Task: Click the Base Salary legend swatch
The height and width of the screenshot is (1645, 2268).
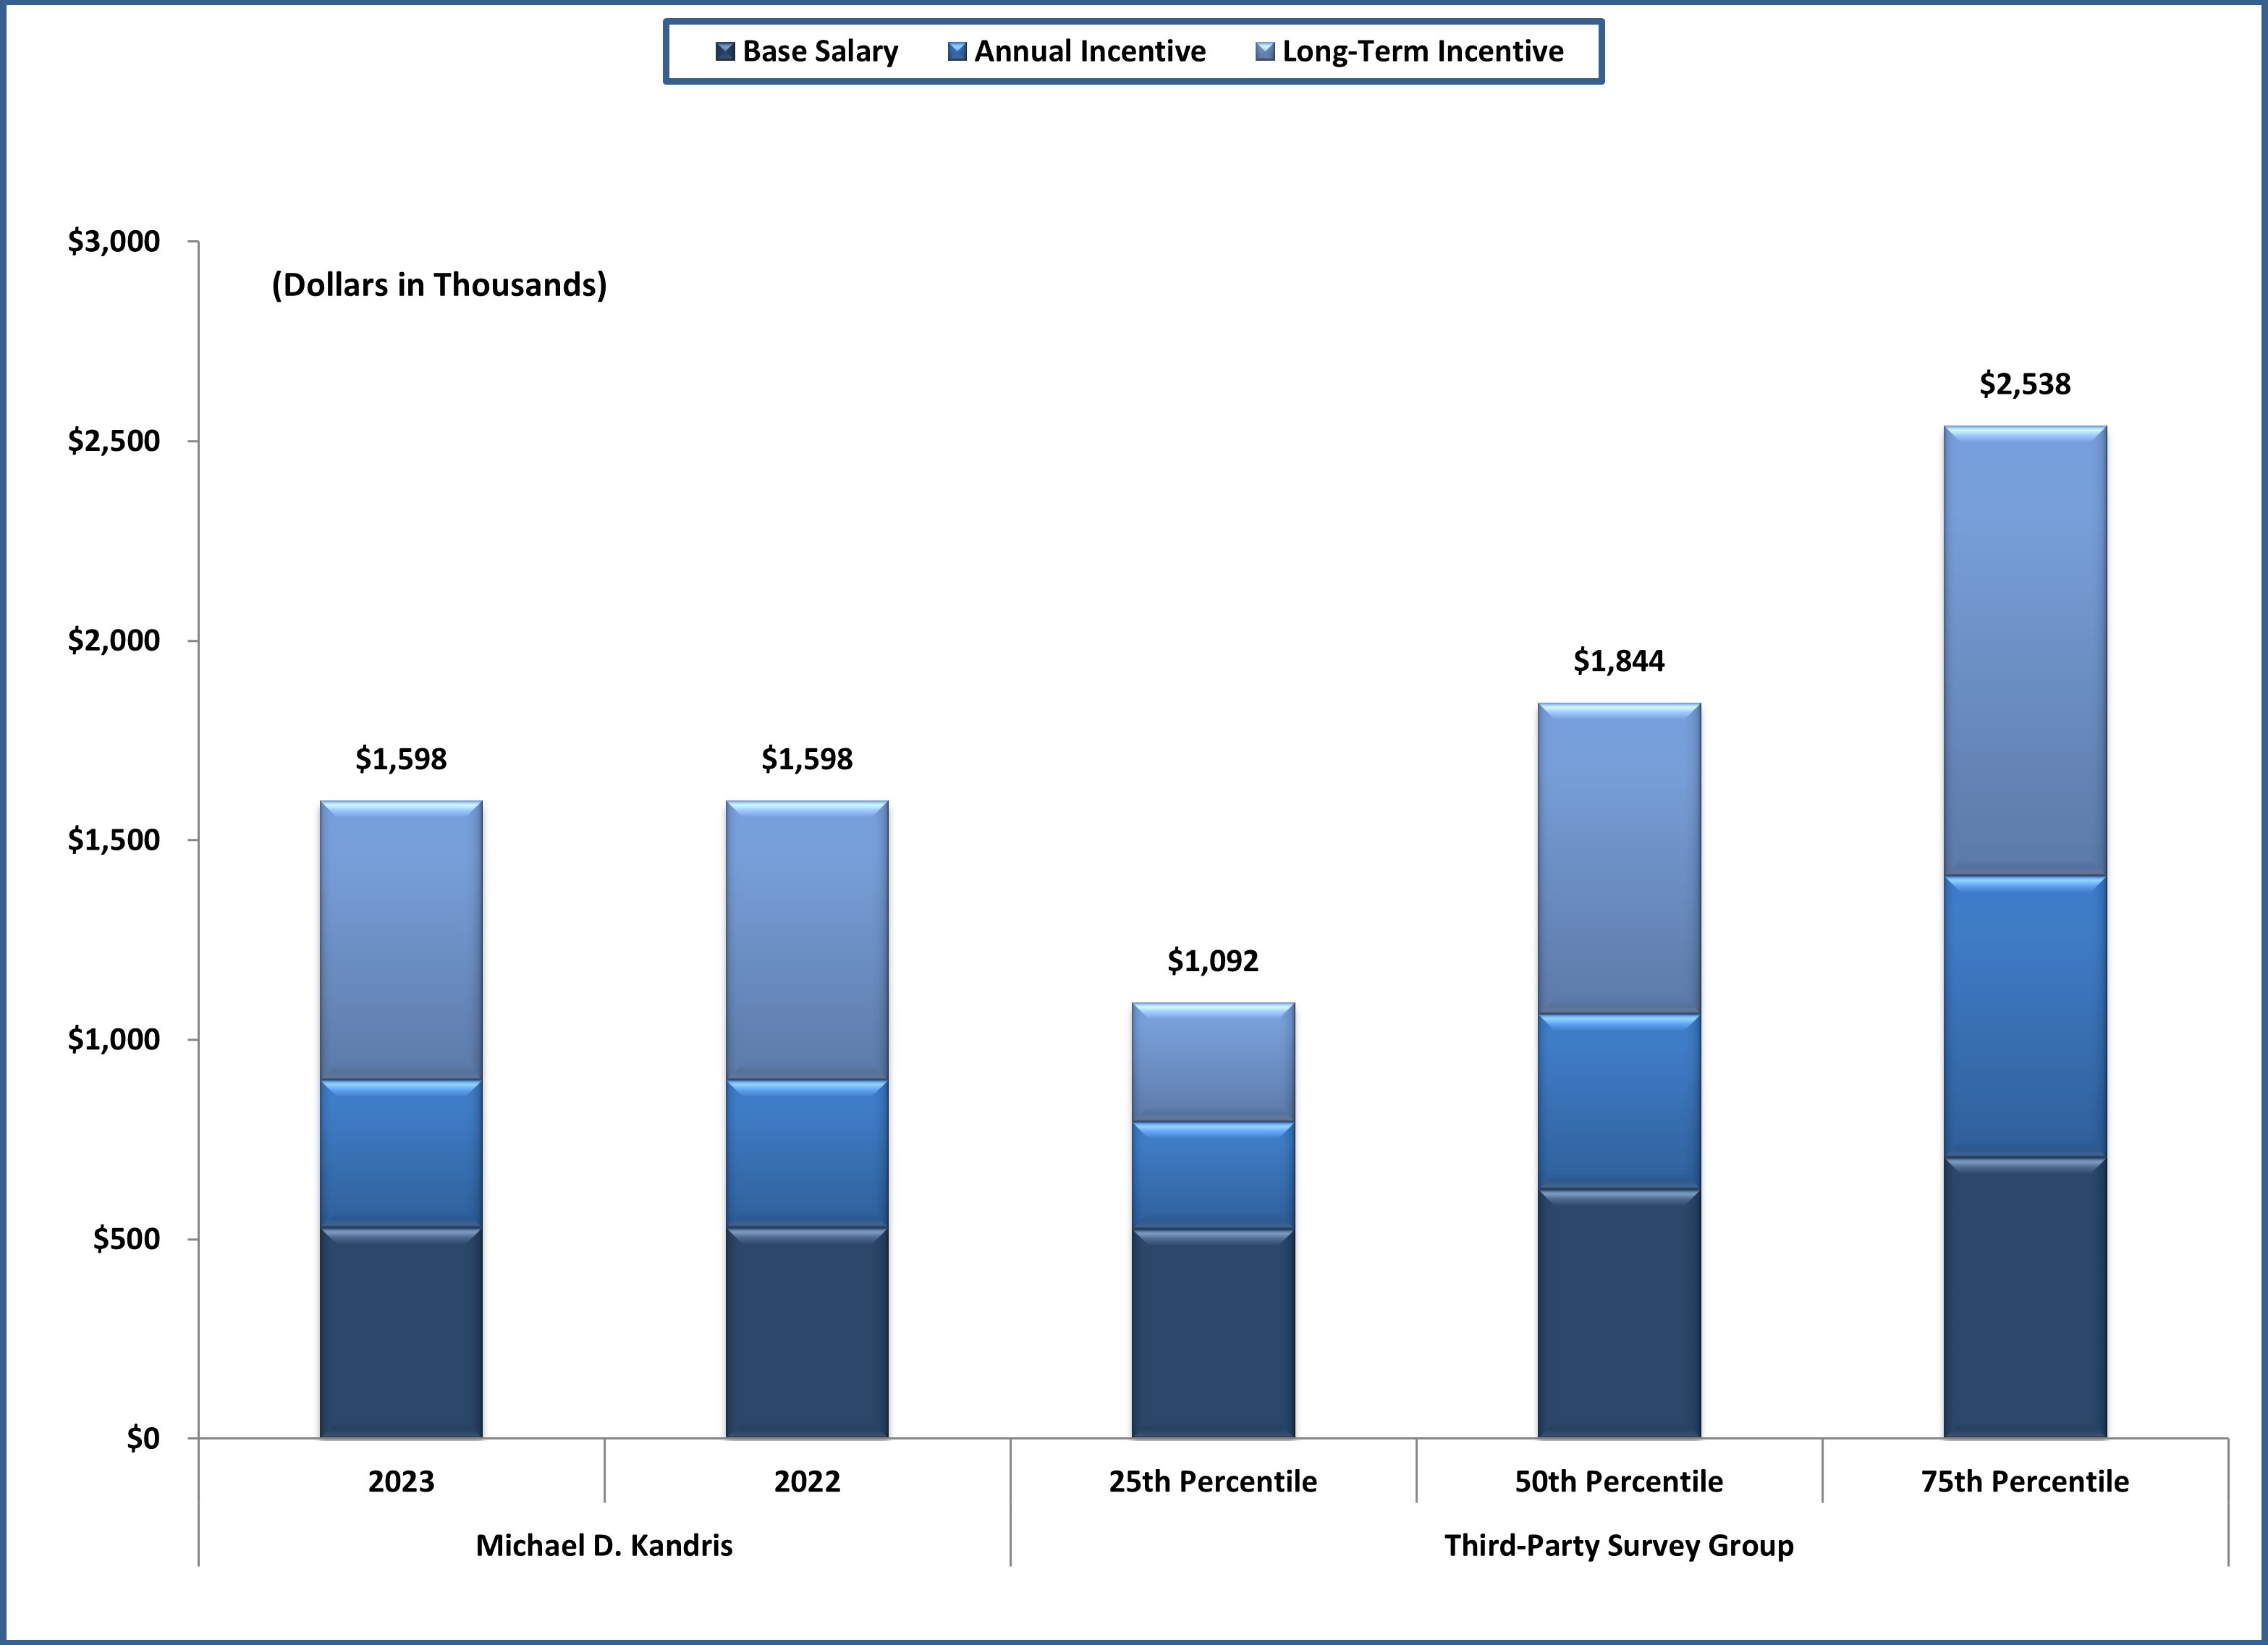Action: (x=726, y=51)
